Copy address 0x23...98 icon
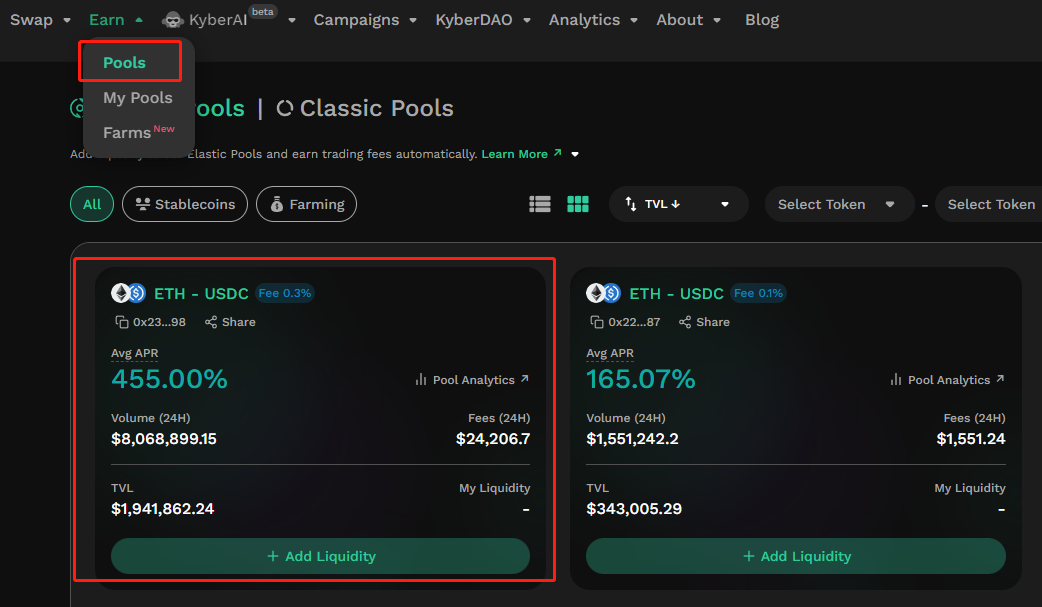 pyautogui.click(x=122, y=322)
